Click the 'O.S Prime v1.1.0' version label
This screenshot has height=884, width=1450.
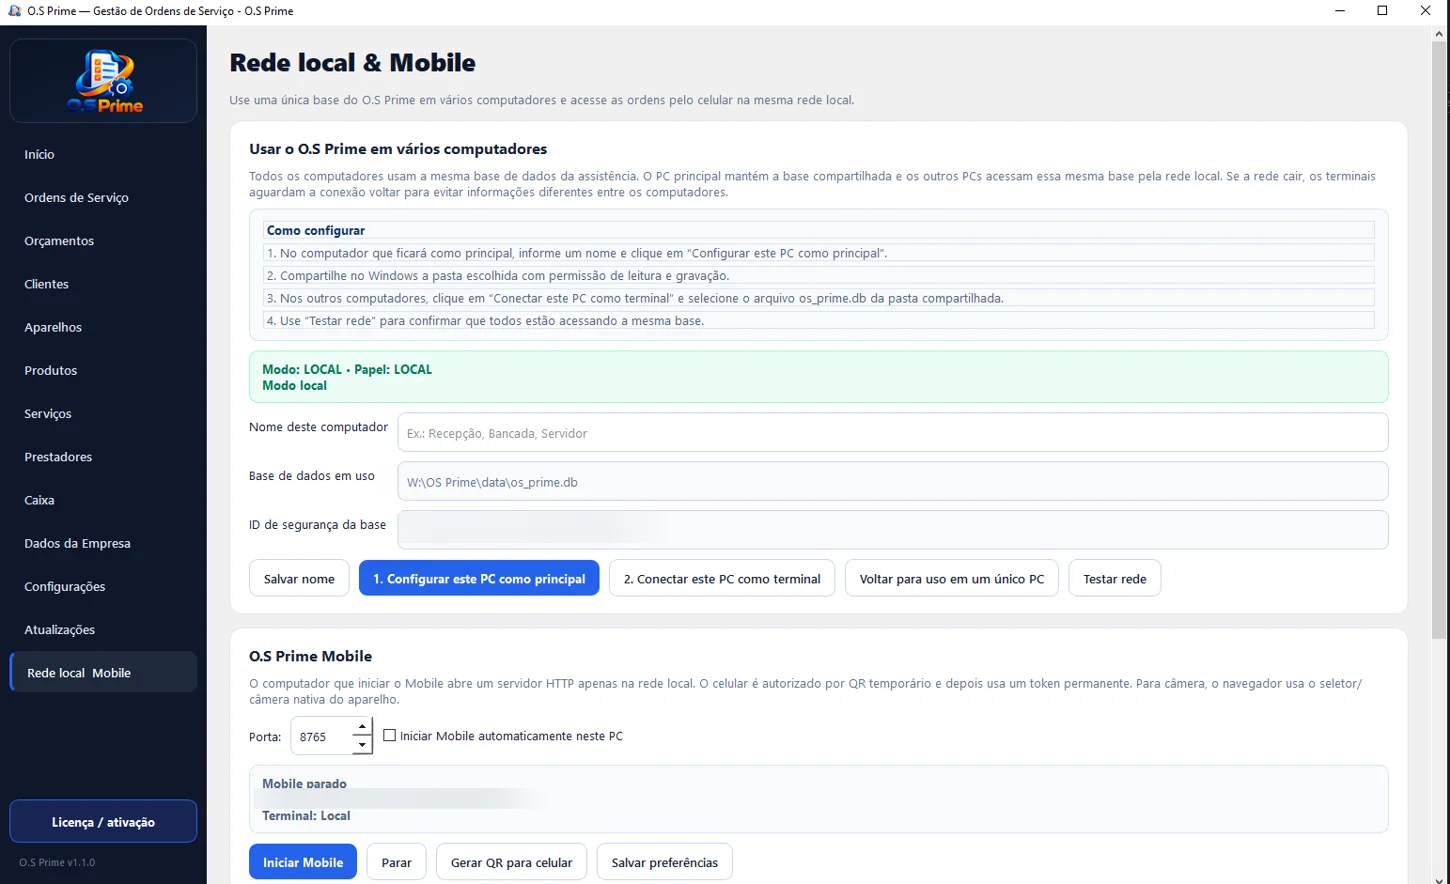tap(57, 862)
